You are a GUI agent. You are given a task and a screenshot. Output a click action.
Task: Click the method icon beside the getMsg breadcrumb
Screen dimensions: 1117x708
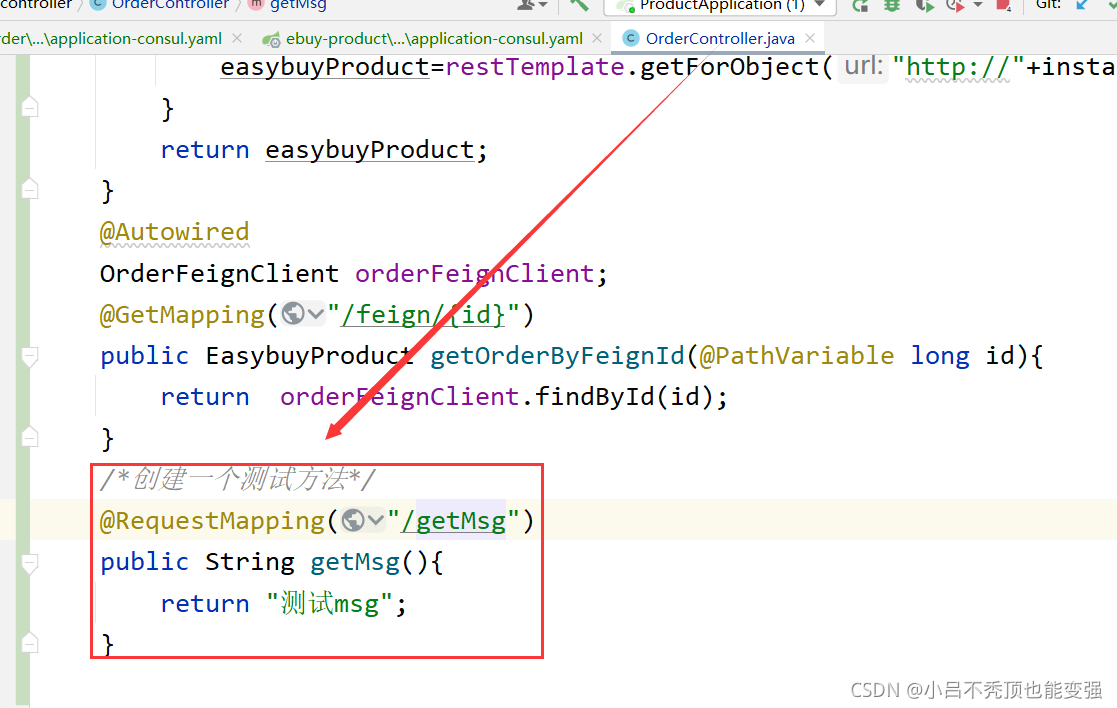256,5
